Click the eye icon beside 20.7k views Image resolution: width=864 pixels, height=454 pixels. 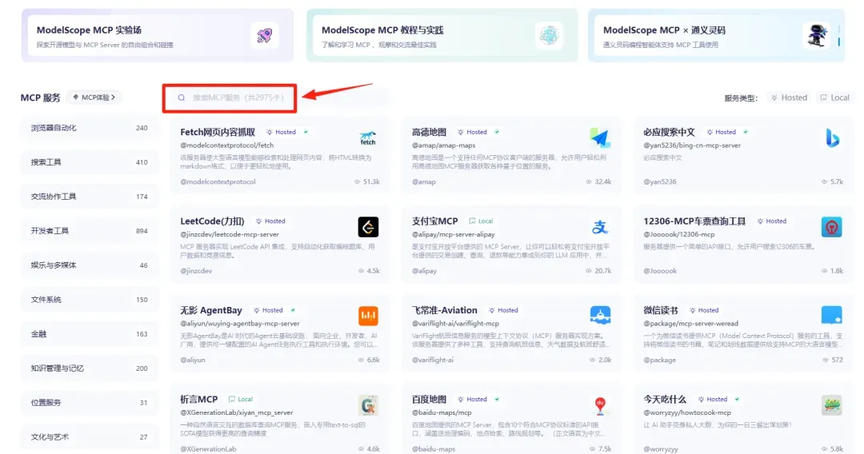[588, 271]
